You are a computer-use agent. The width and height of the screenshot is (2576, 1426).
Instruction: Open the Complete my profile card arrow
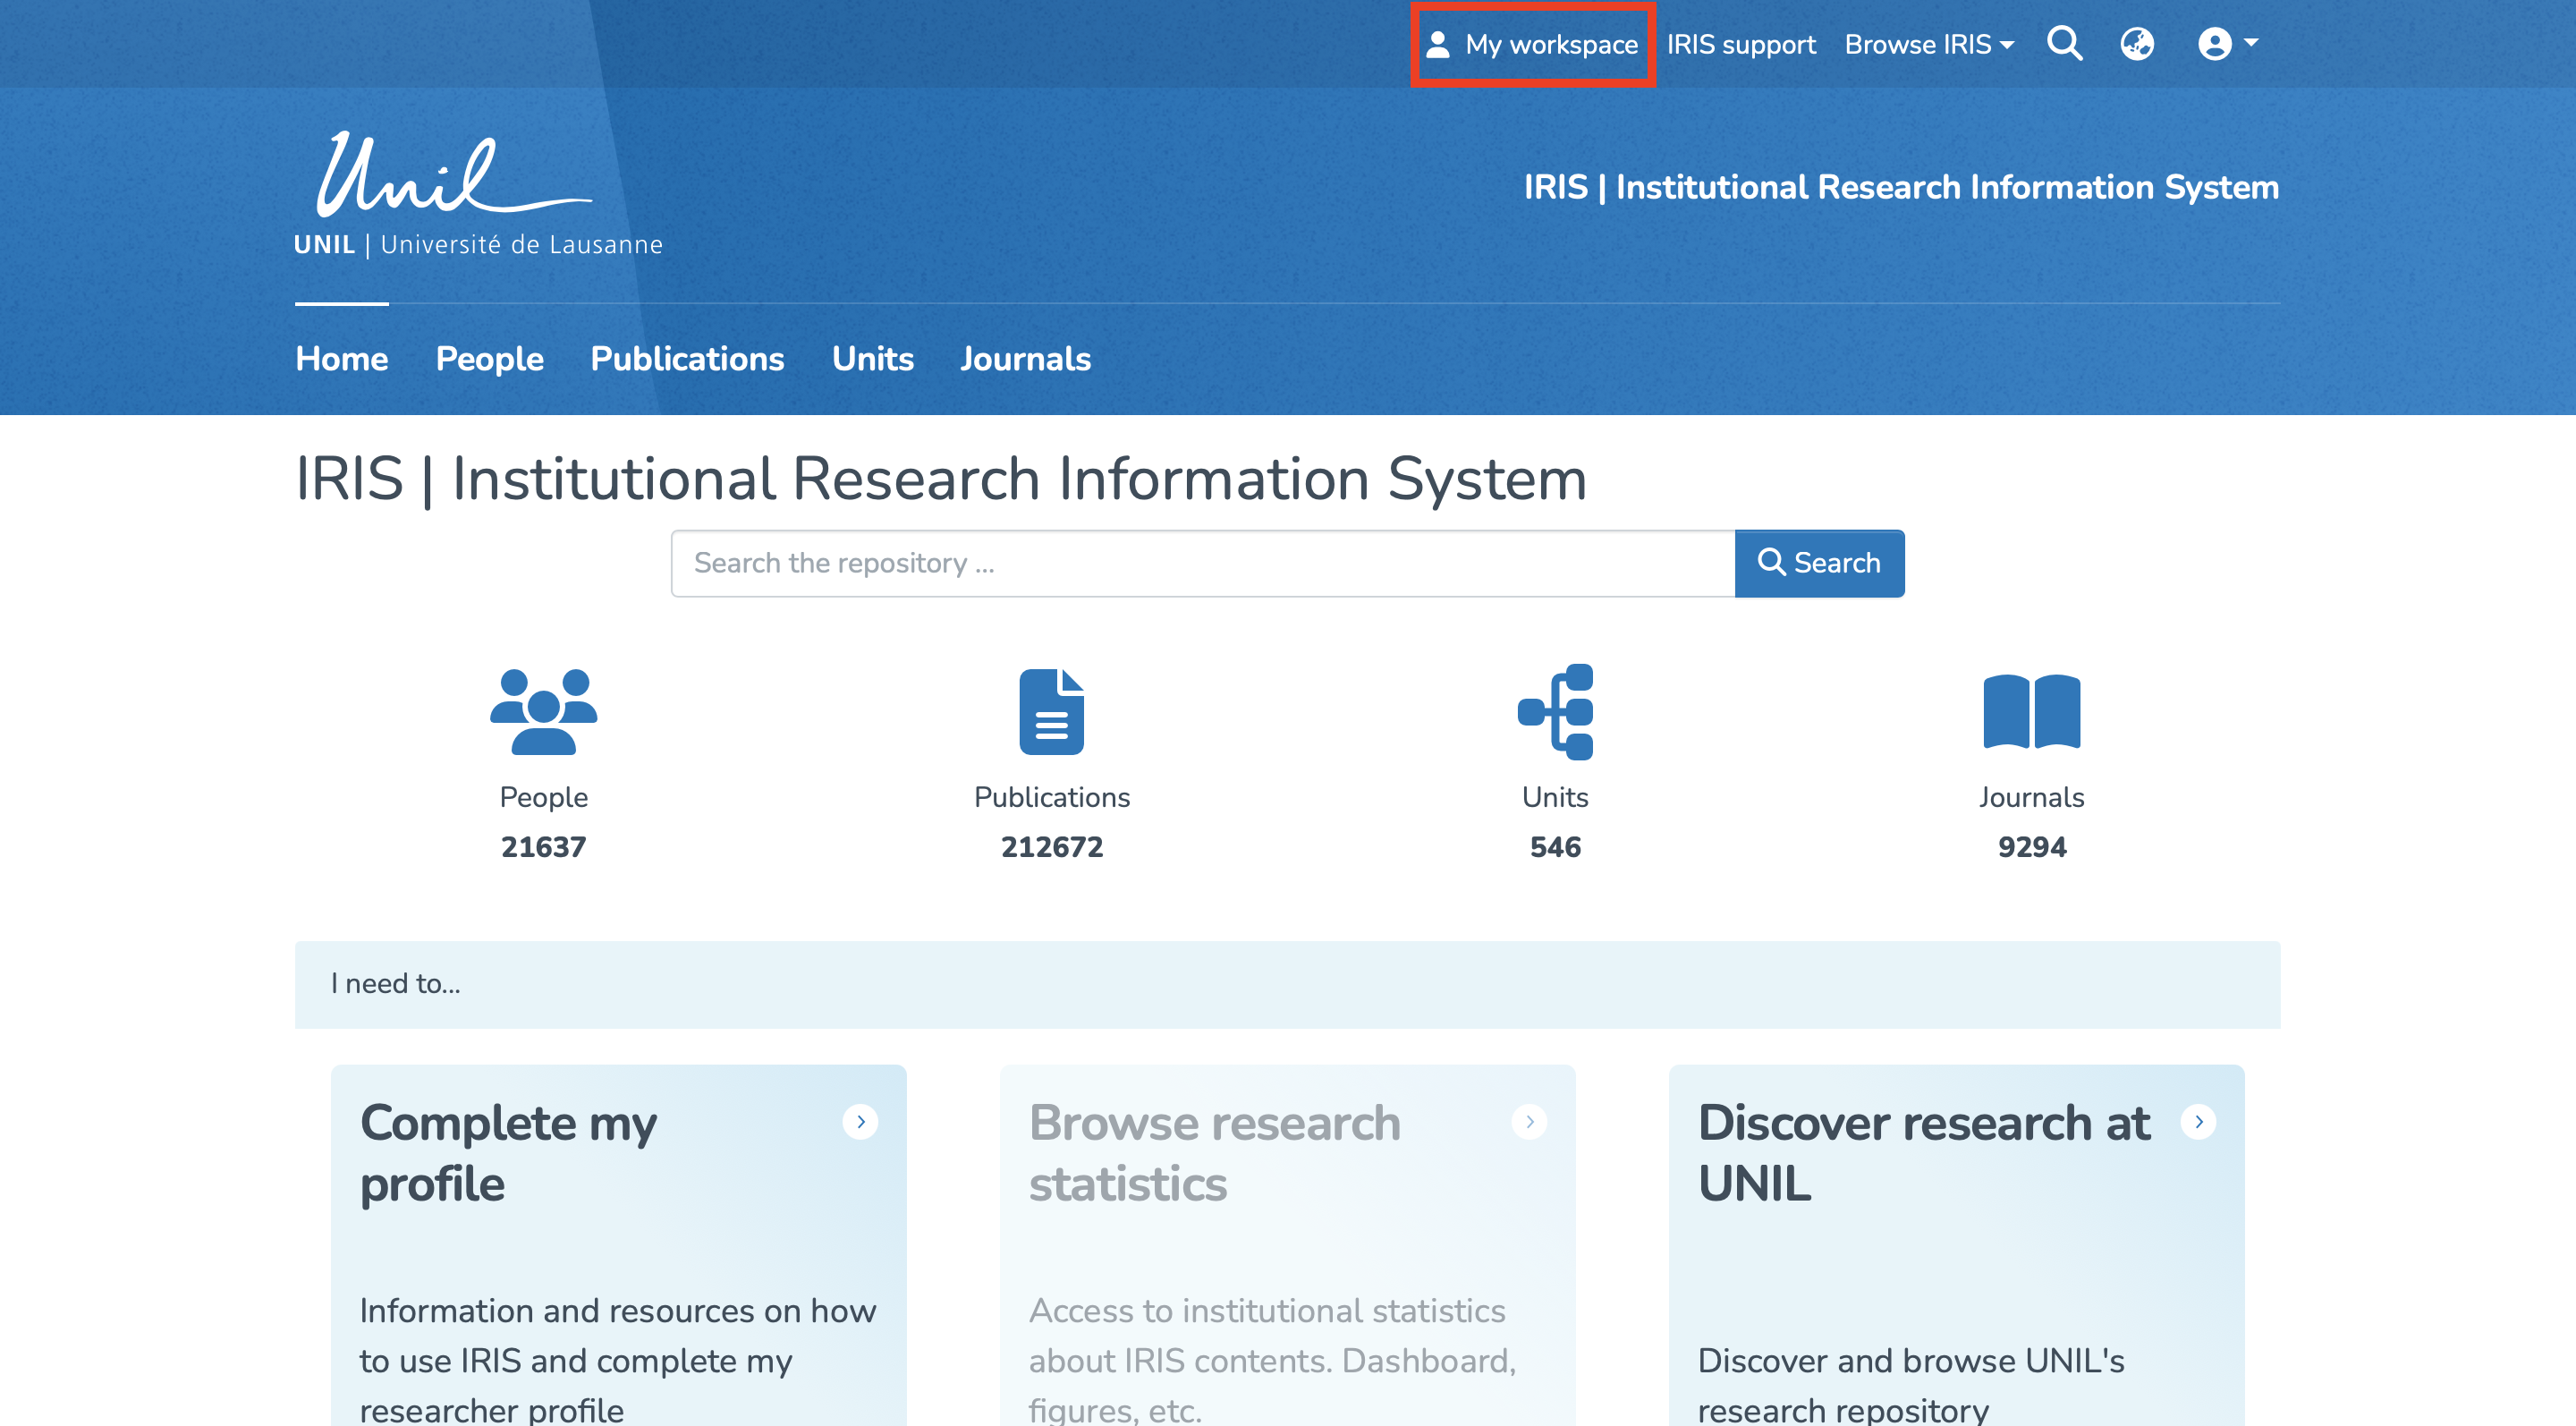[860, 1122]
